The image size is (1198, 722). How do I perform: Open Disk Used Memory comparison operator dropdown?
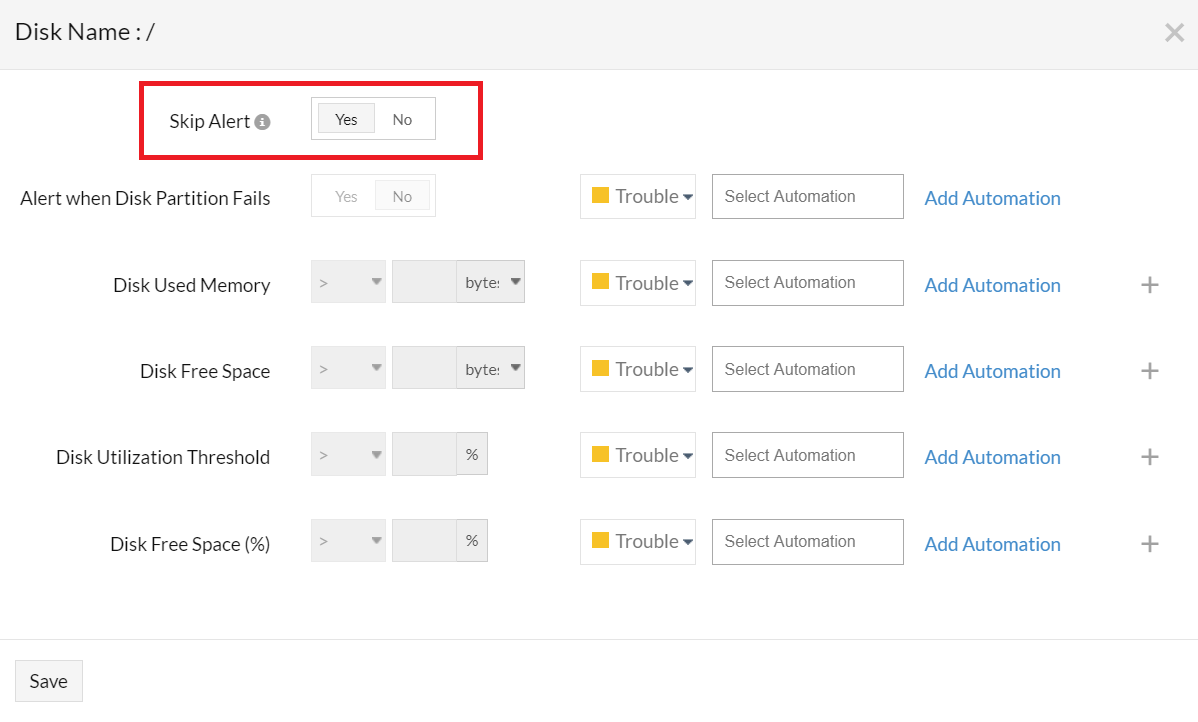pyautogui.click(x=348, y=282)
